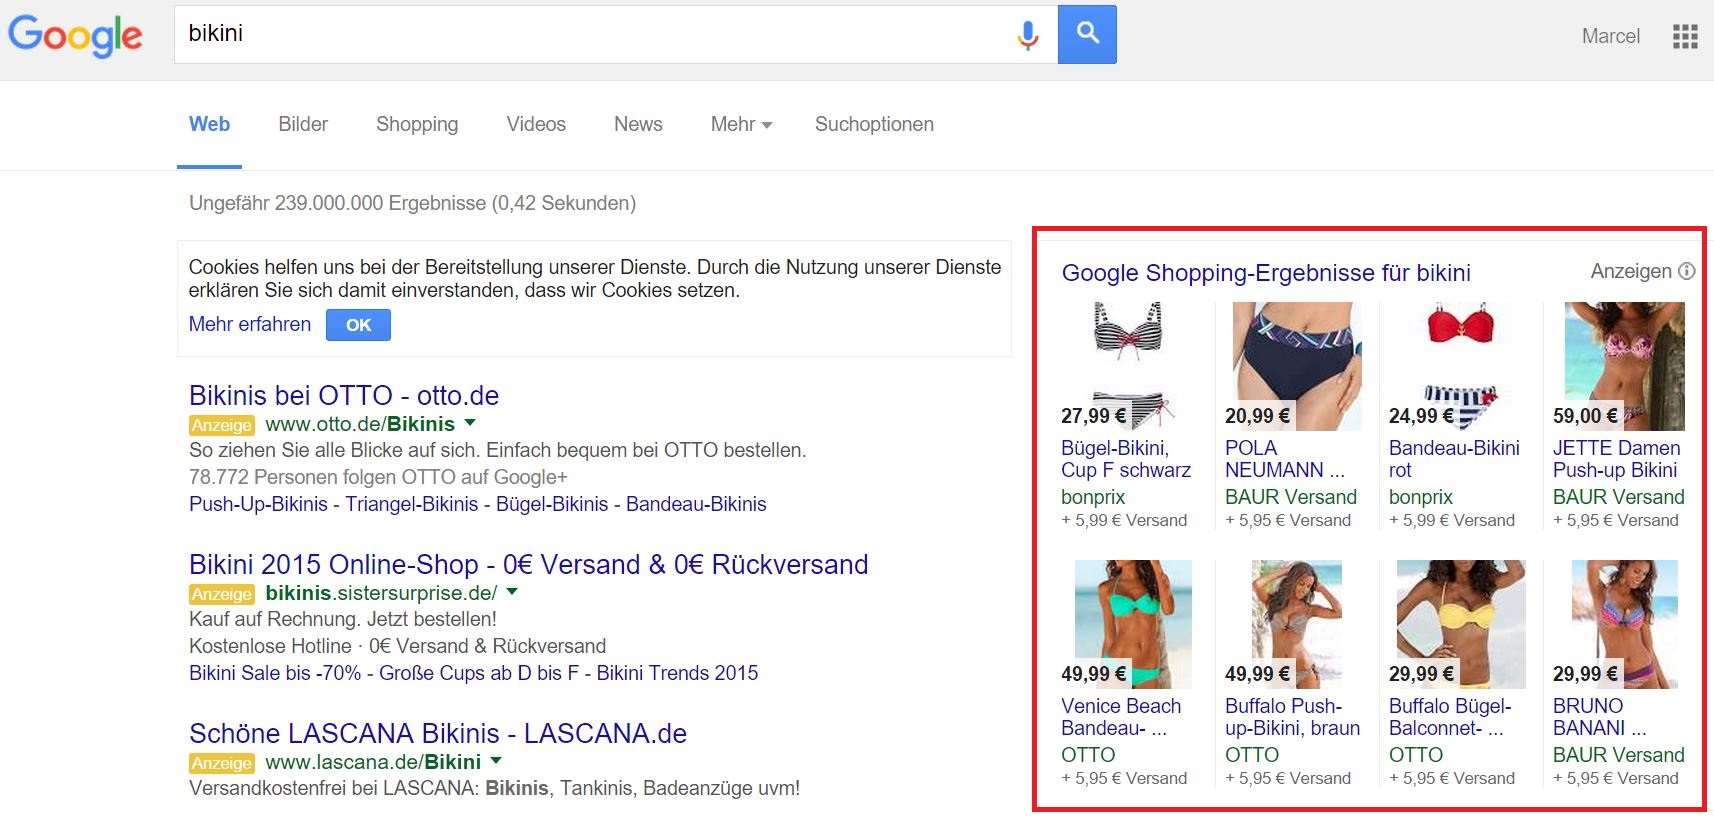Viewport: 1714px width, 818px height.
Task: Open the Triangel-Bikinis sitelink
Action: point(412,504)
